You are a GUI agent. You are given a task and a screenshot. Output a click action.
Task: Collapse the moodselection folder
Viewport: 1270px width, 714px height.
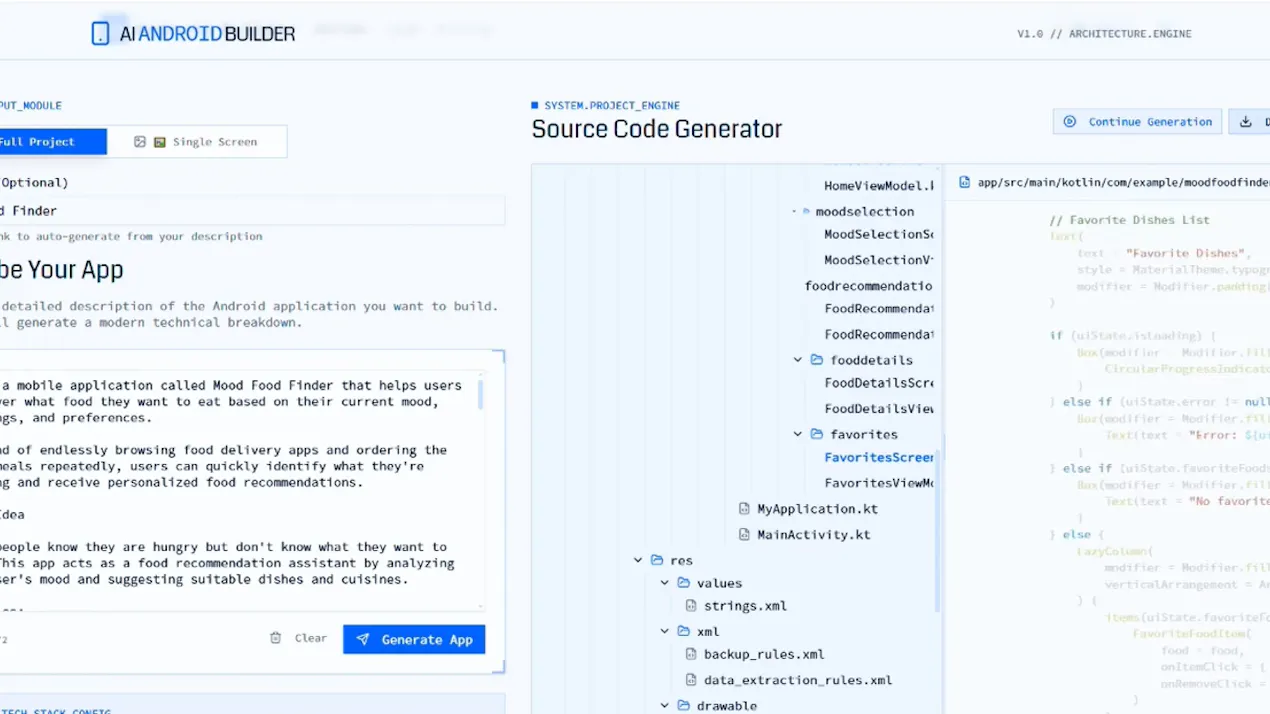[x=794, y=212]
